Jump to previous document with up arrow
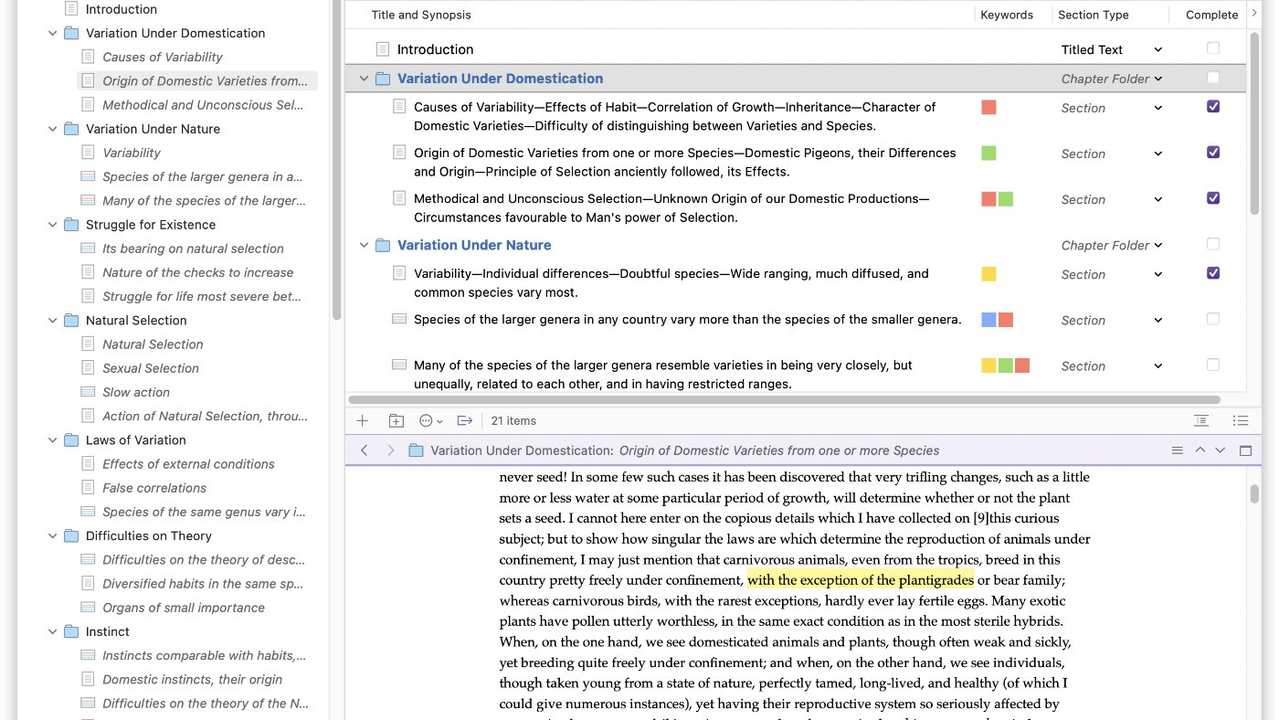The width and height of the screenshot is (1279, 720). pos(1200,451)
